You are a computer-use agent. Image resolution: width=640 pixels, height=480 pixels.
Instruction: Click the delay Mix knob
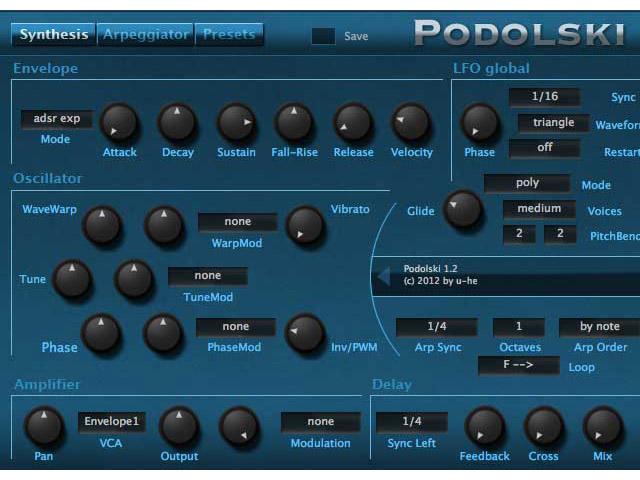(602, 426)
